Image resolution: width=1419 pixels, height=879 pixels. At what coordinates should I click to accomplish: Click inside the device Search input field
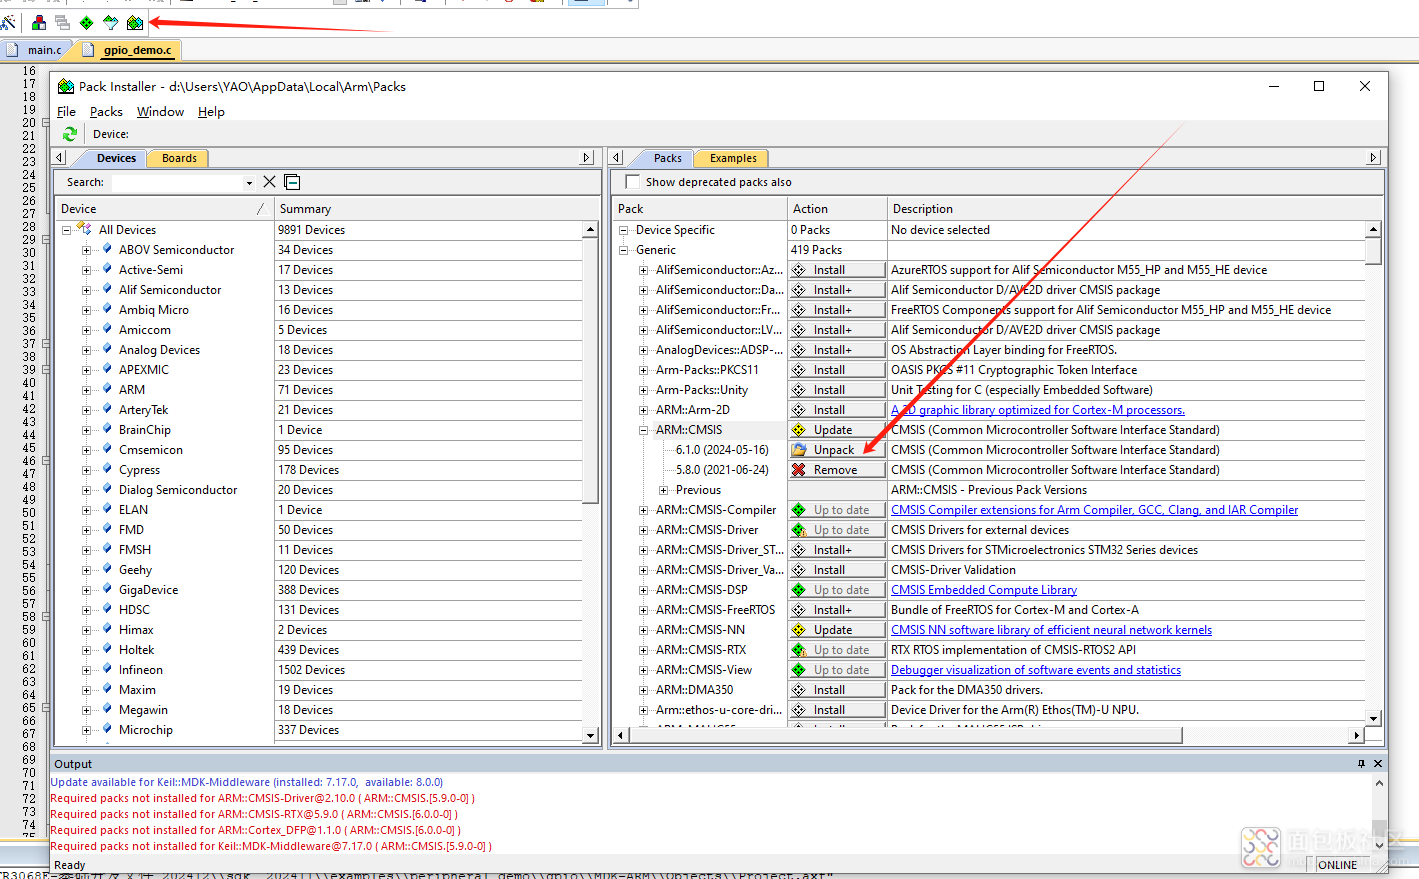click(x=176, y=182)
